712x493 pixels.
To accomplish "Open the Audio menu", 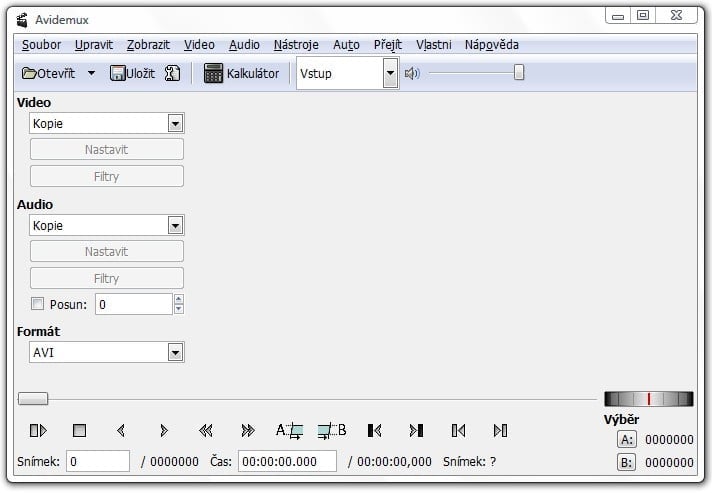I will [x=244, y=45].
